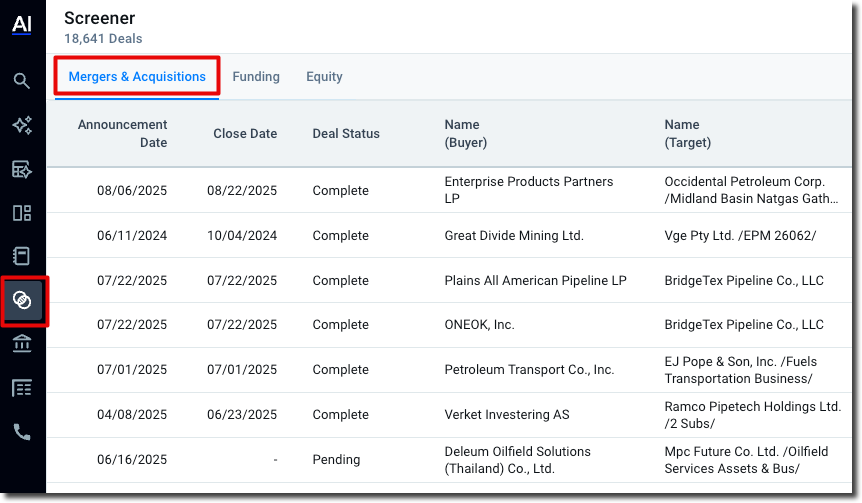Open the bank building icon in the sidebar
This screenshot has width=862, height=503.
tap(22, 344)
